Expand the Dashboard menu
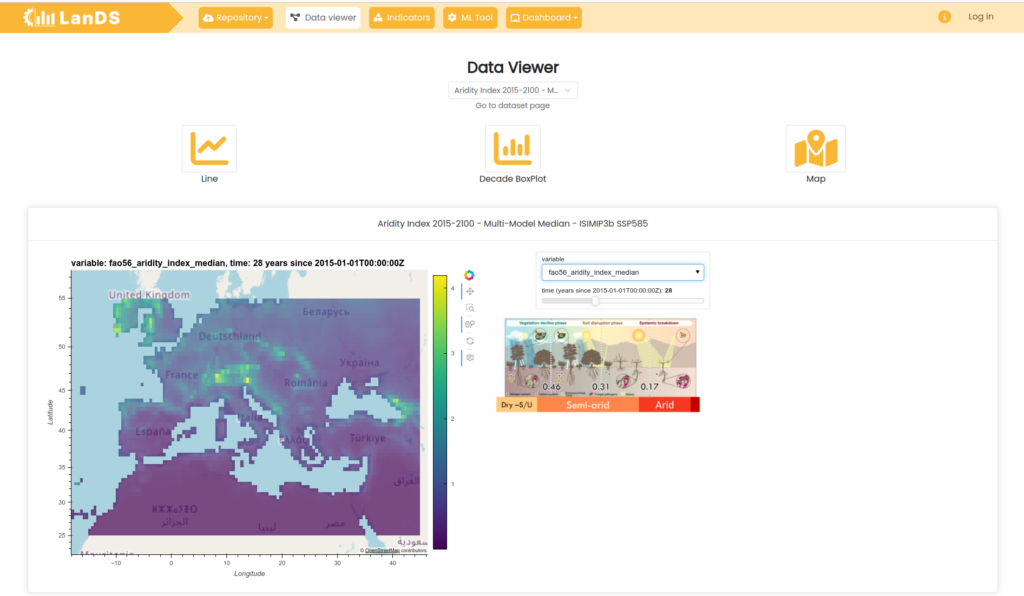1024x596 pixels. [x=543, y=18]
